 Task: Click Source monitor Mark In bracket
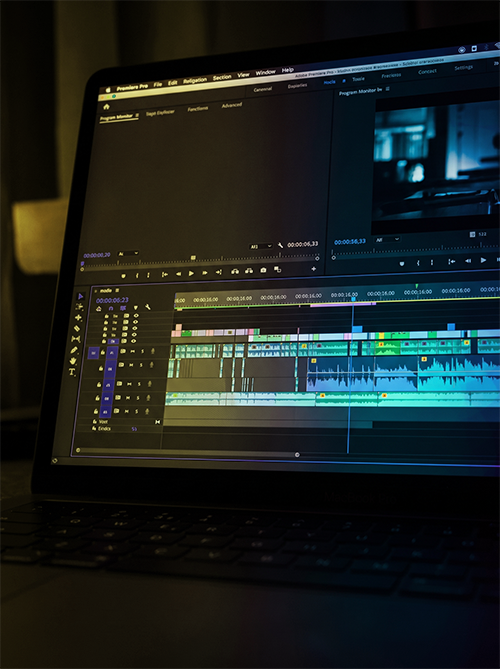[x=137, y=276]
